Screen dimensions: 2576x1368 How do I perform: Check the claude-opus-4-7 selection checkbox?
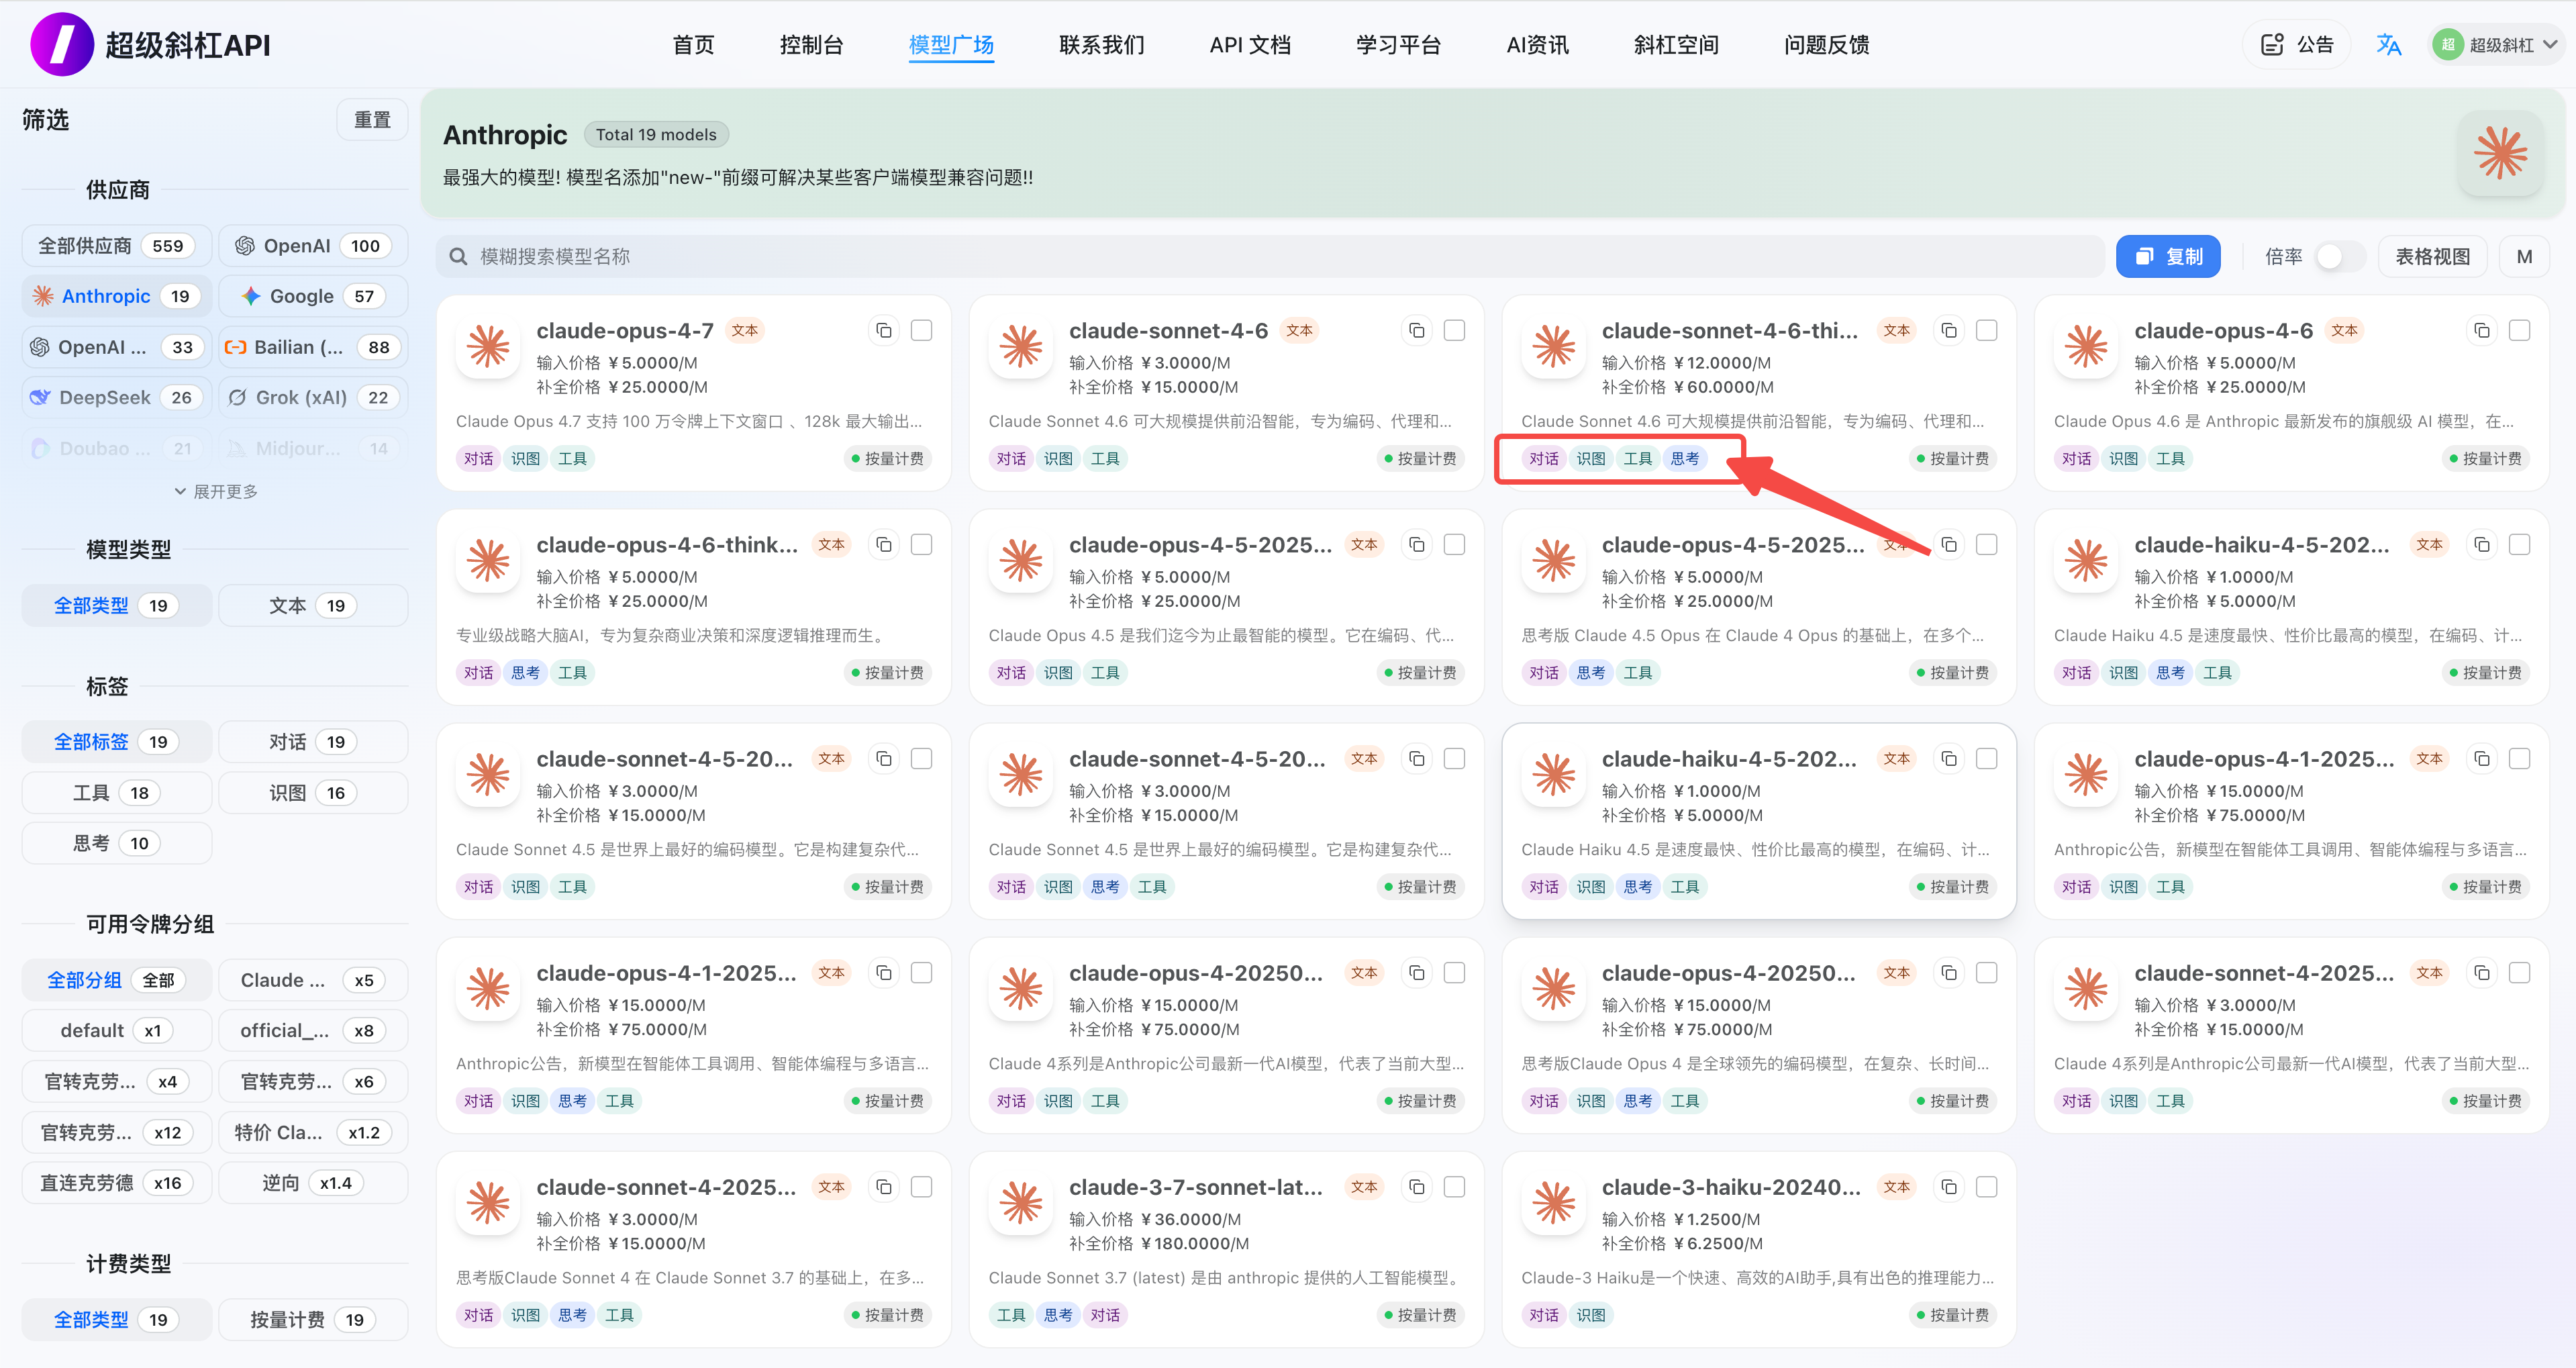coord(921,330)
